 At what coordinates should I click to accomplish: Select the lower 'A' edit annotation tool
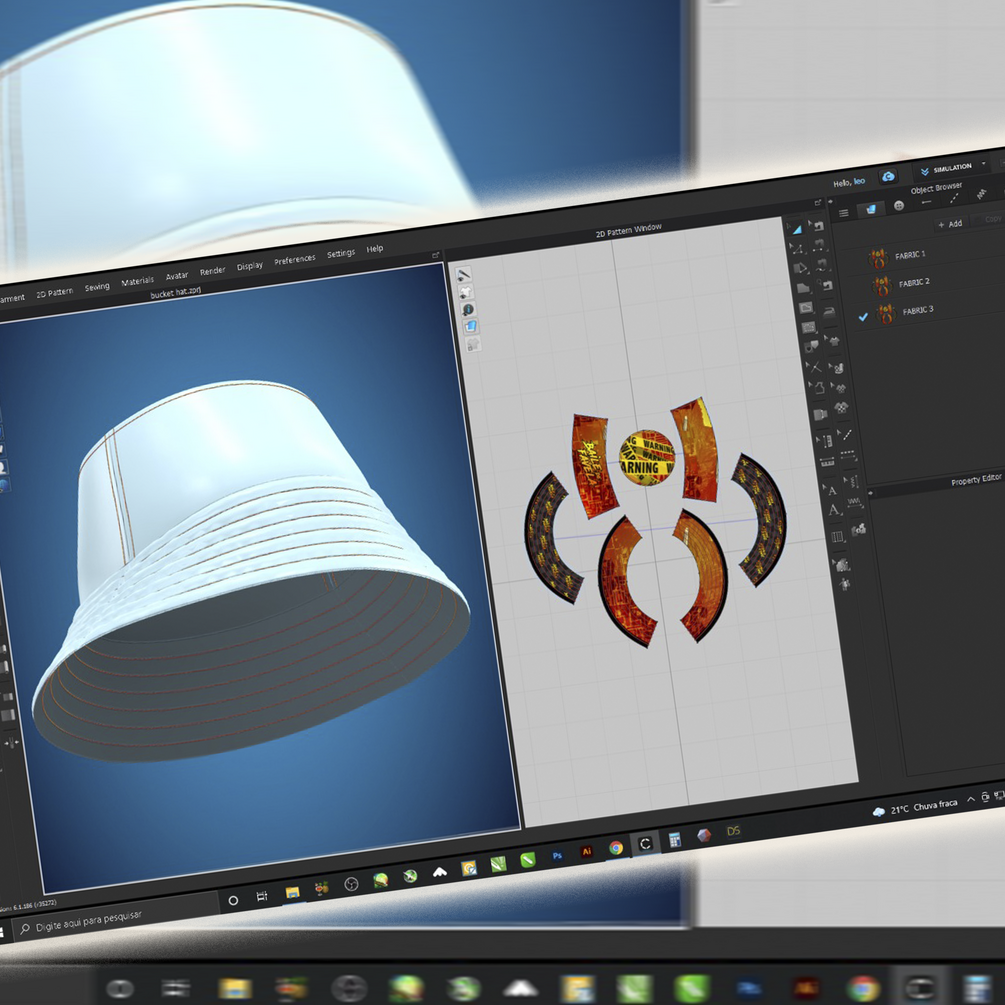[x=833, y=510]
